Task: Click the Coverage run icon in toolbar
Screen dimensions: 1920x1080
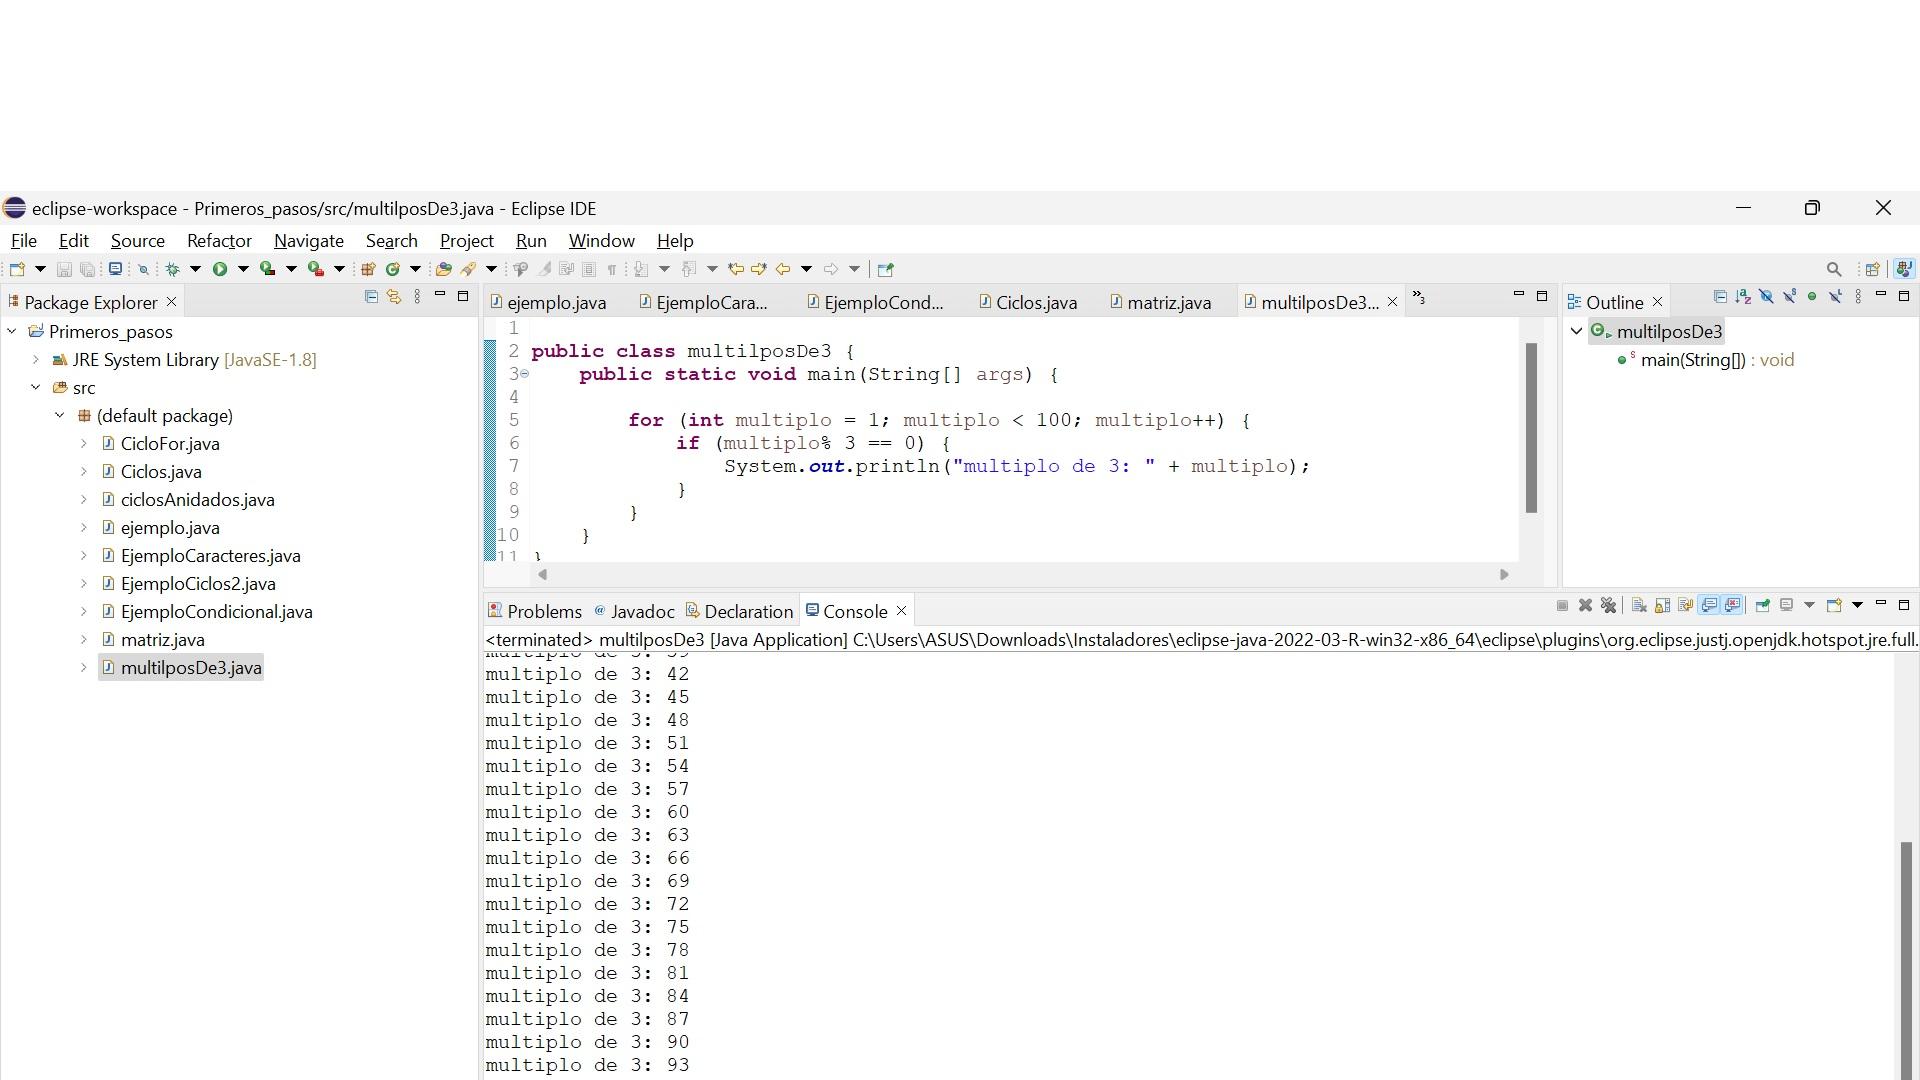Action: tap(267, 269)
